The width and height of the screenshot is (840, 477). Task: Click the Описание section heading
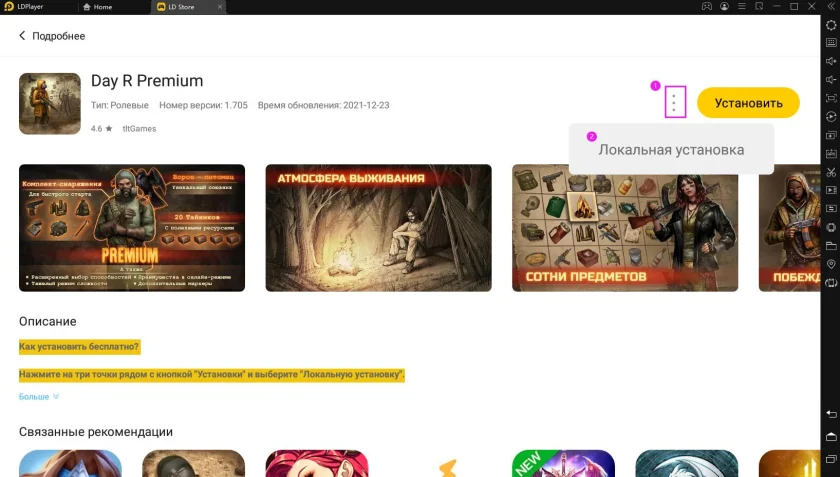coord(48,321)
